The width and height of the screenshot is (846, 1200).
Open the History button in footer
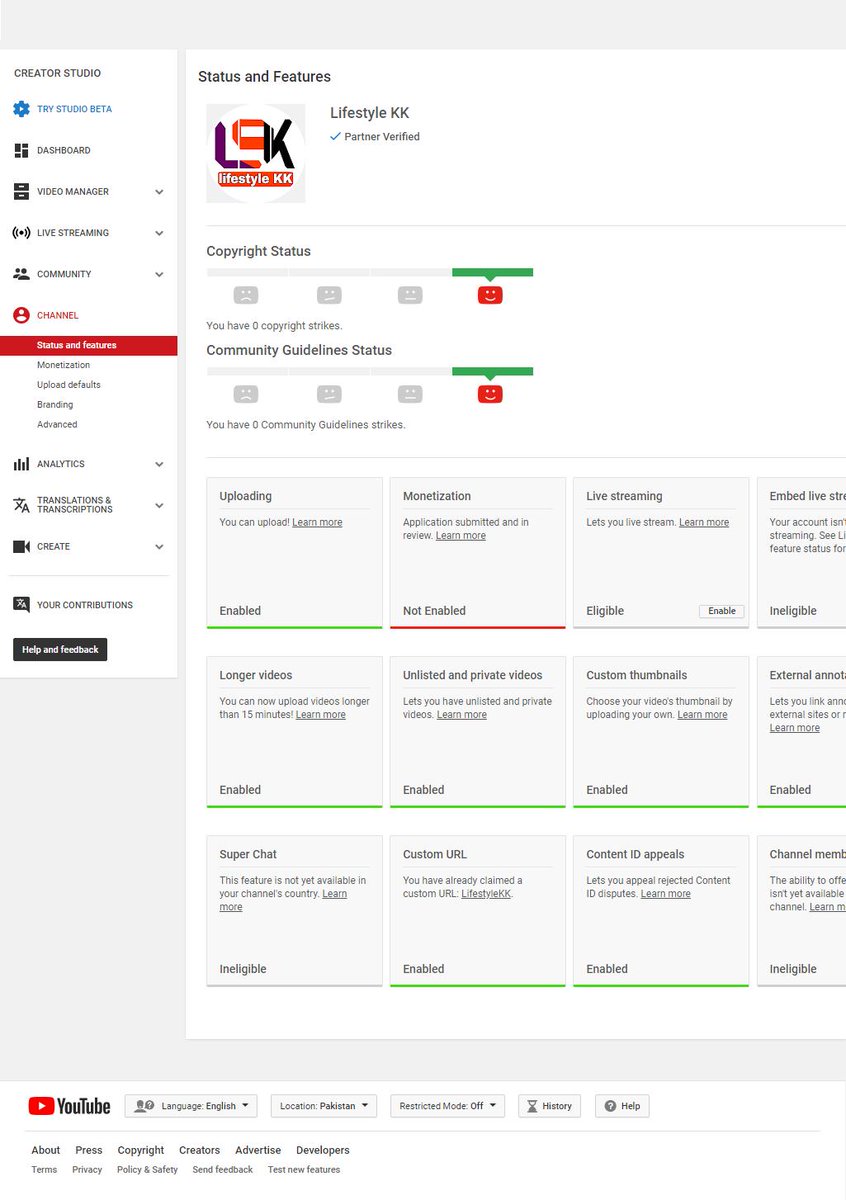point(549,1106)
